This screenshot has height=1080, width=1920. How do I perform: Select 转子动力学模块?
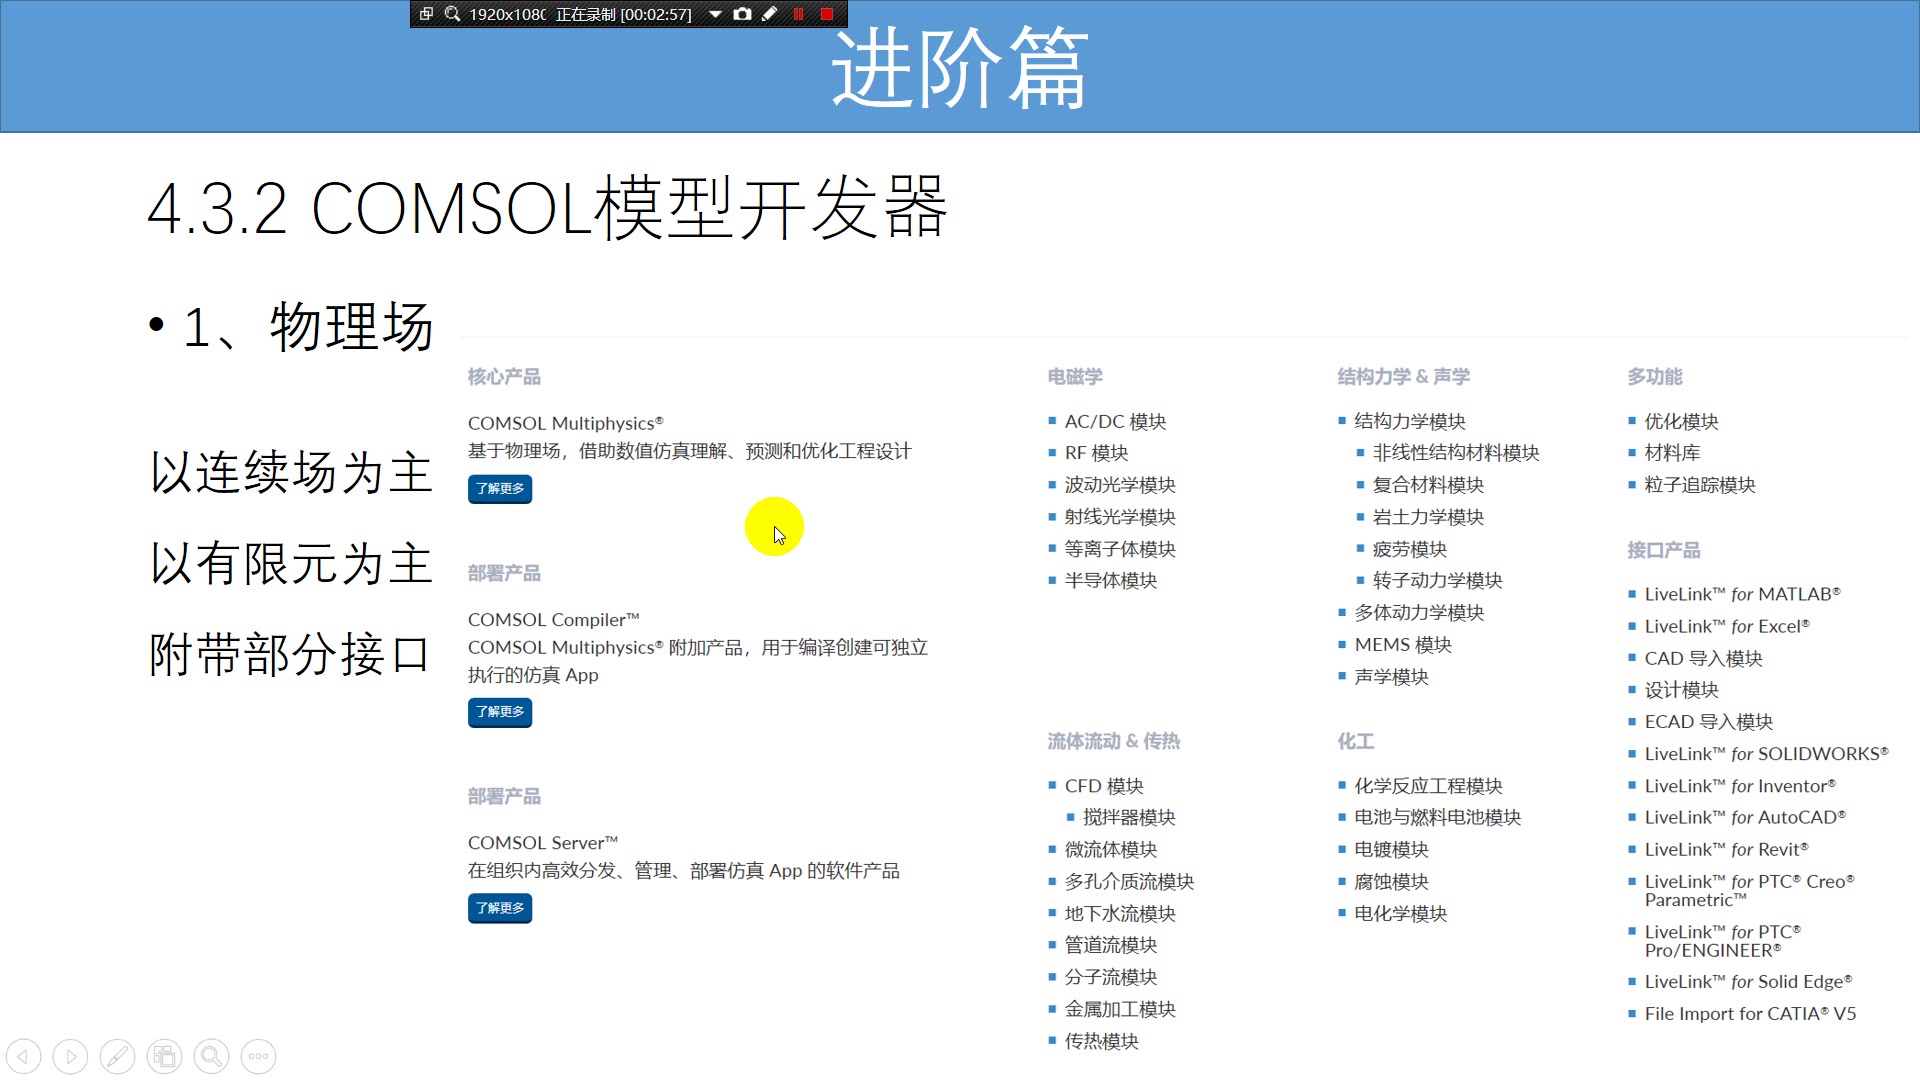1437,581
